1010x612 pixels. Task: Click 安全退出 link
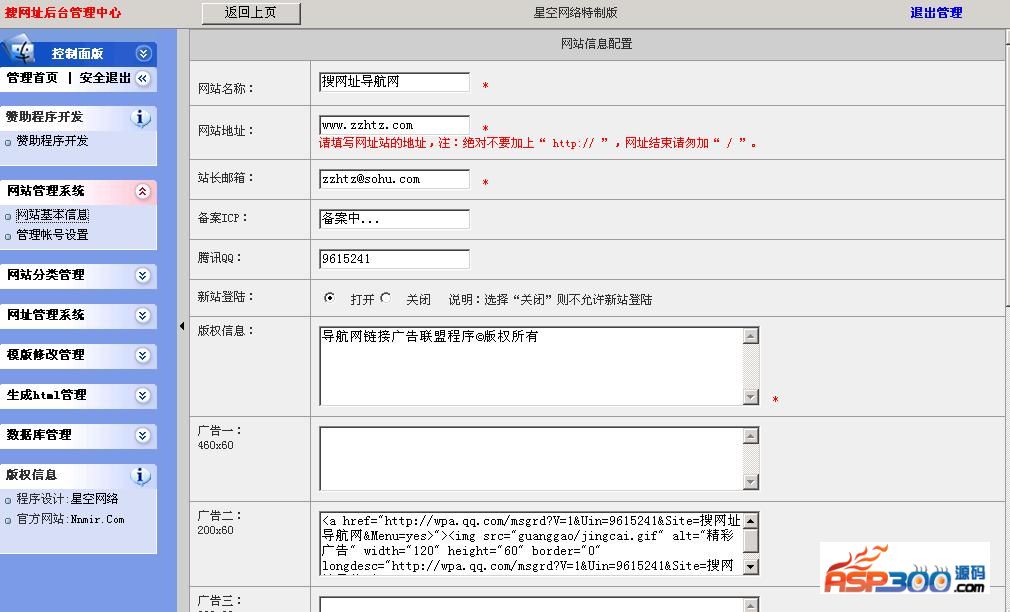coord(105,78)
